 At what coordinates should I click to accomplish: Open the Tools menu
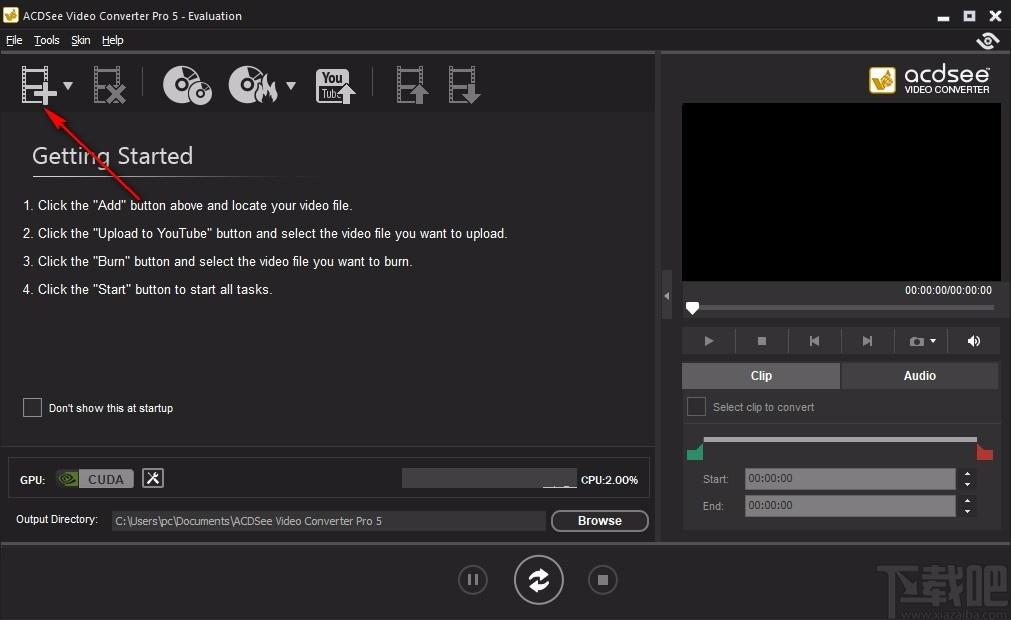(46, 40)
